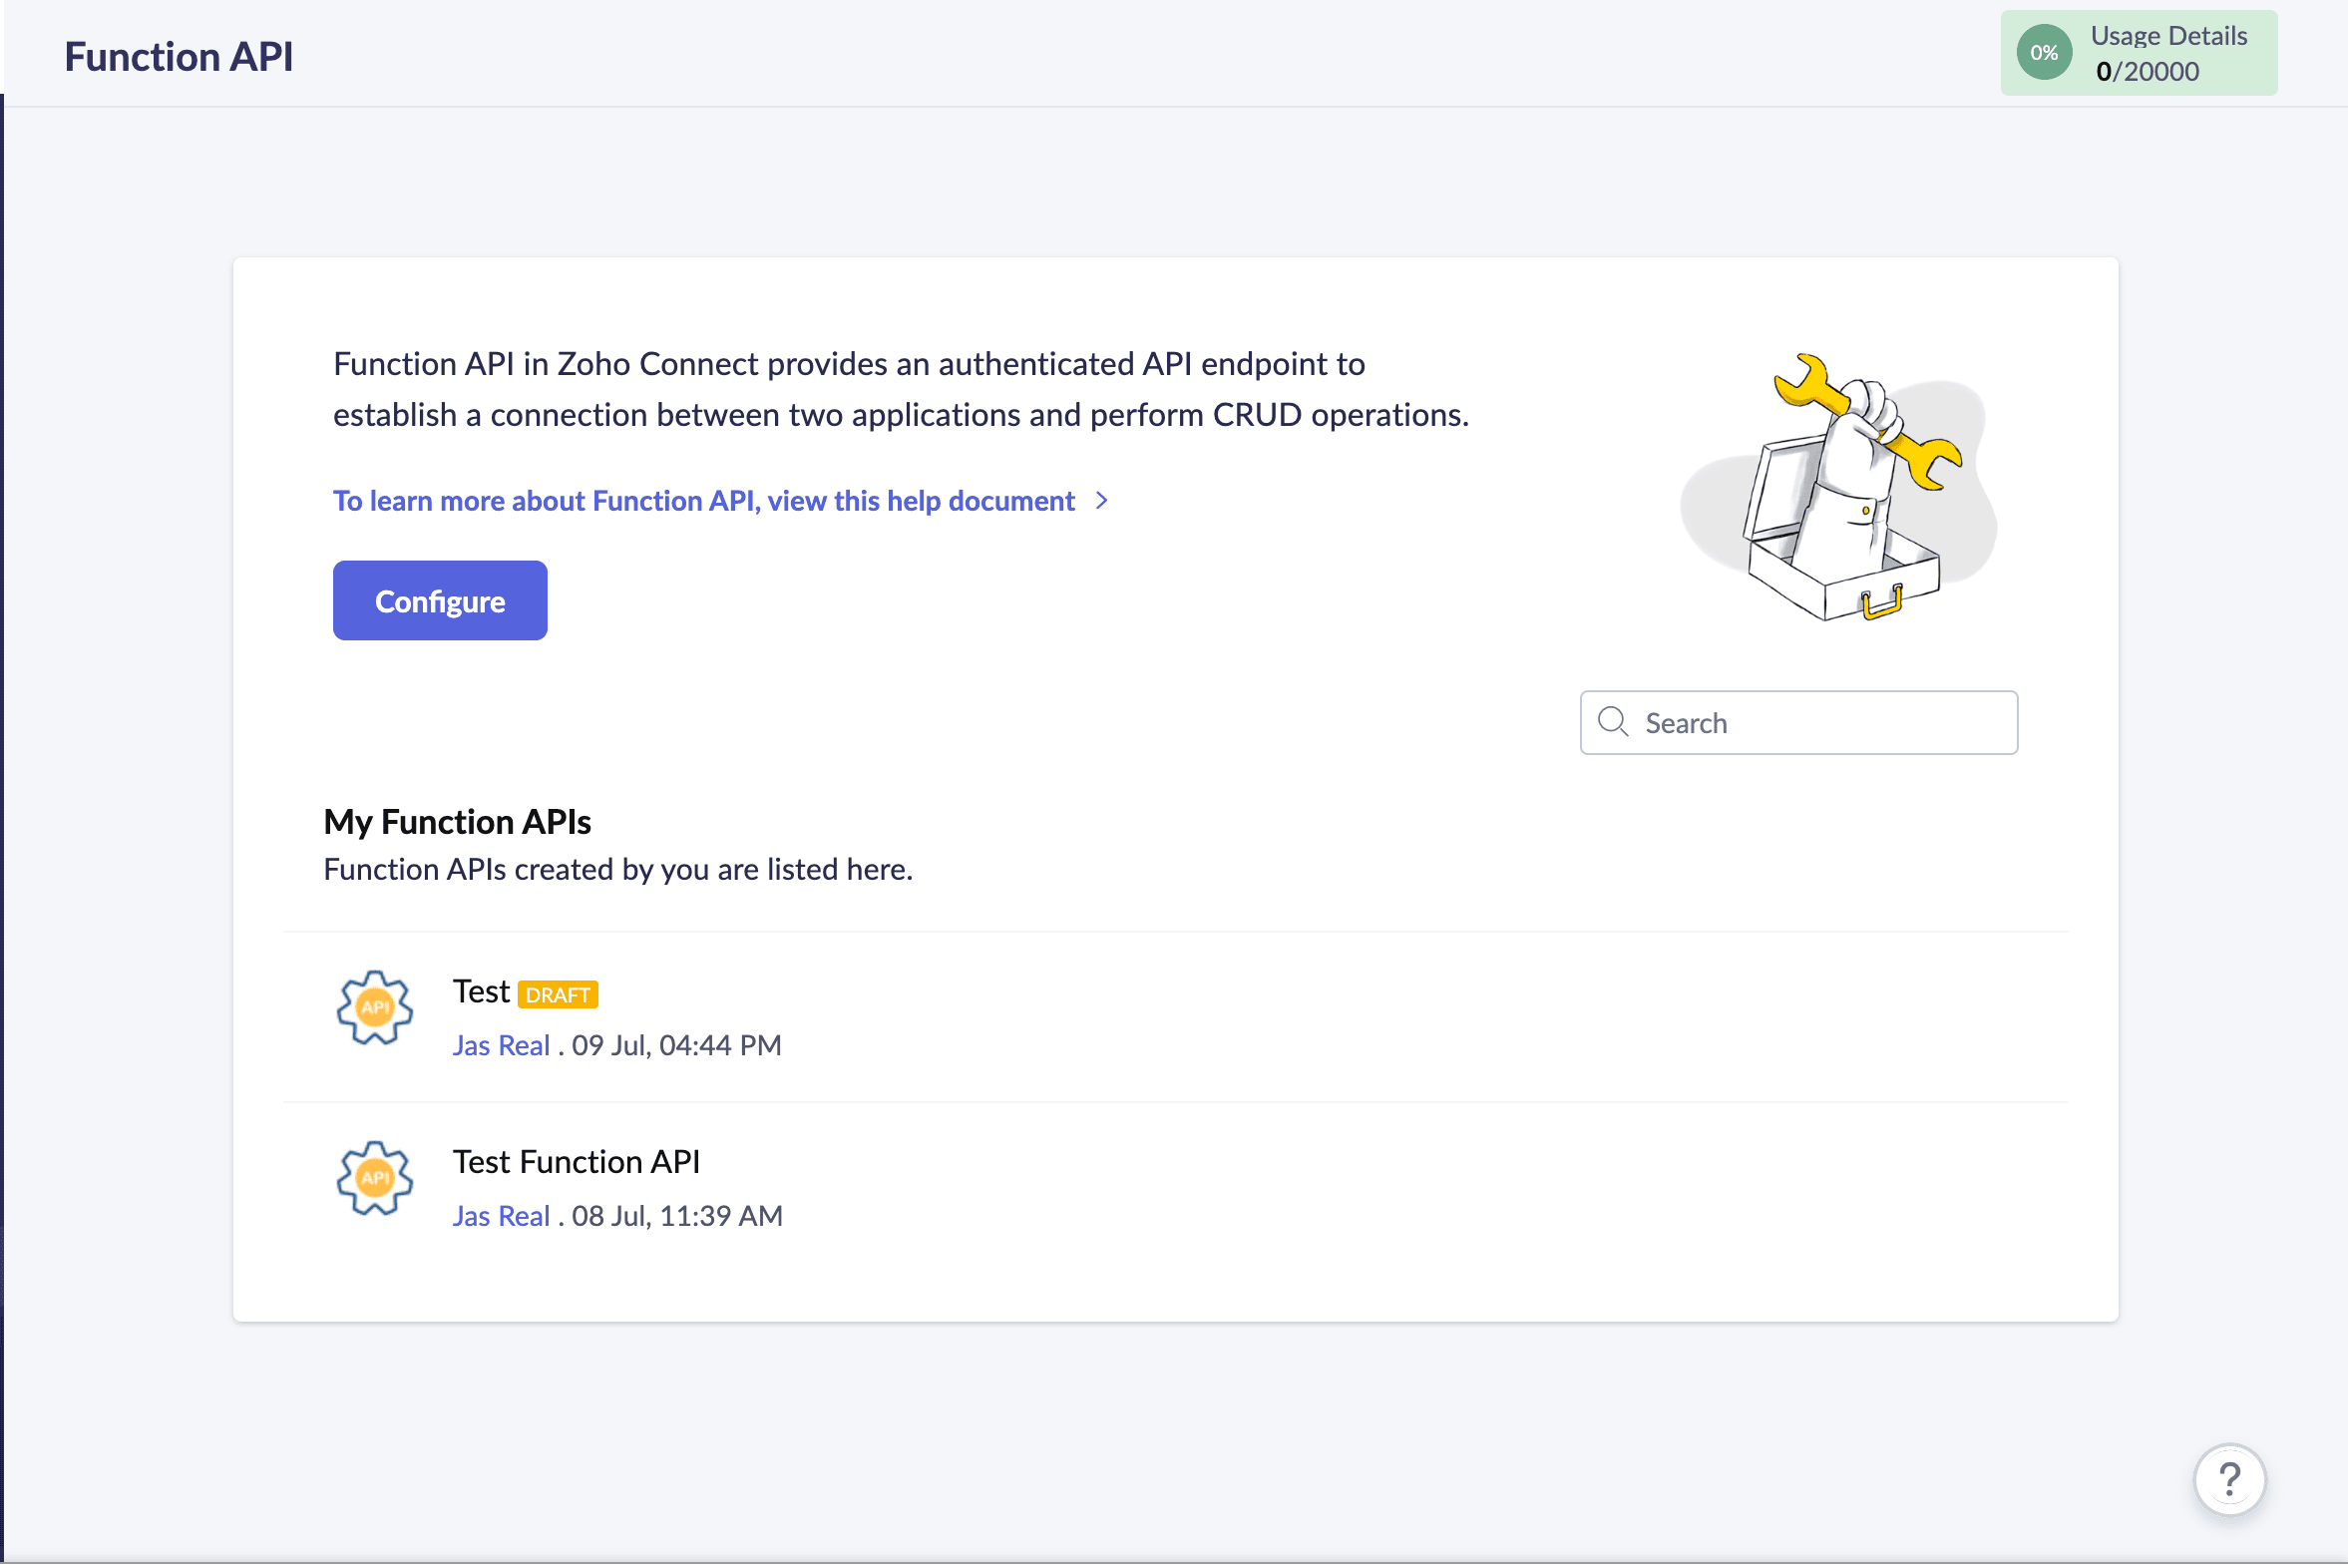Open the Test draft function API

click(481, 992)
